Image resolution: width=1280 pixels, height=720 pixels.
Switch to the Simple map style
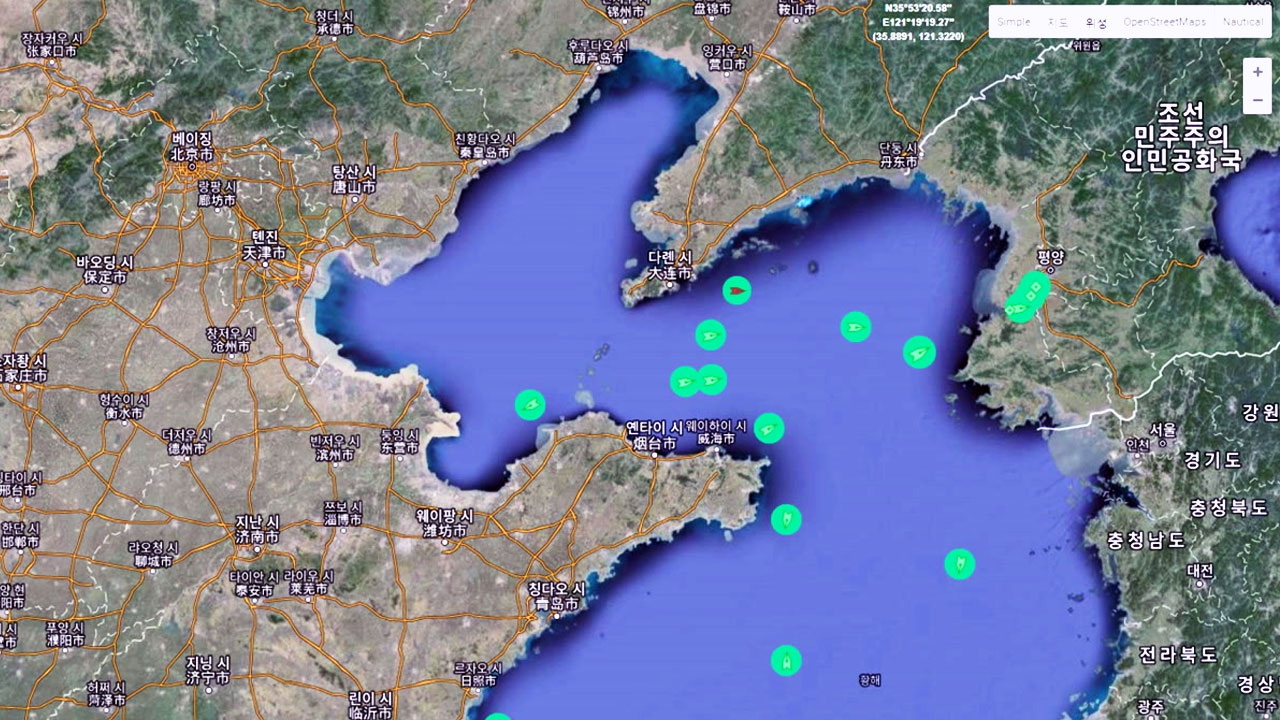pos(1013,22)
